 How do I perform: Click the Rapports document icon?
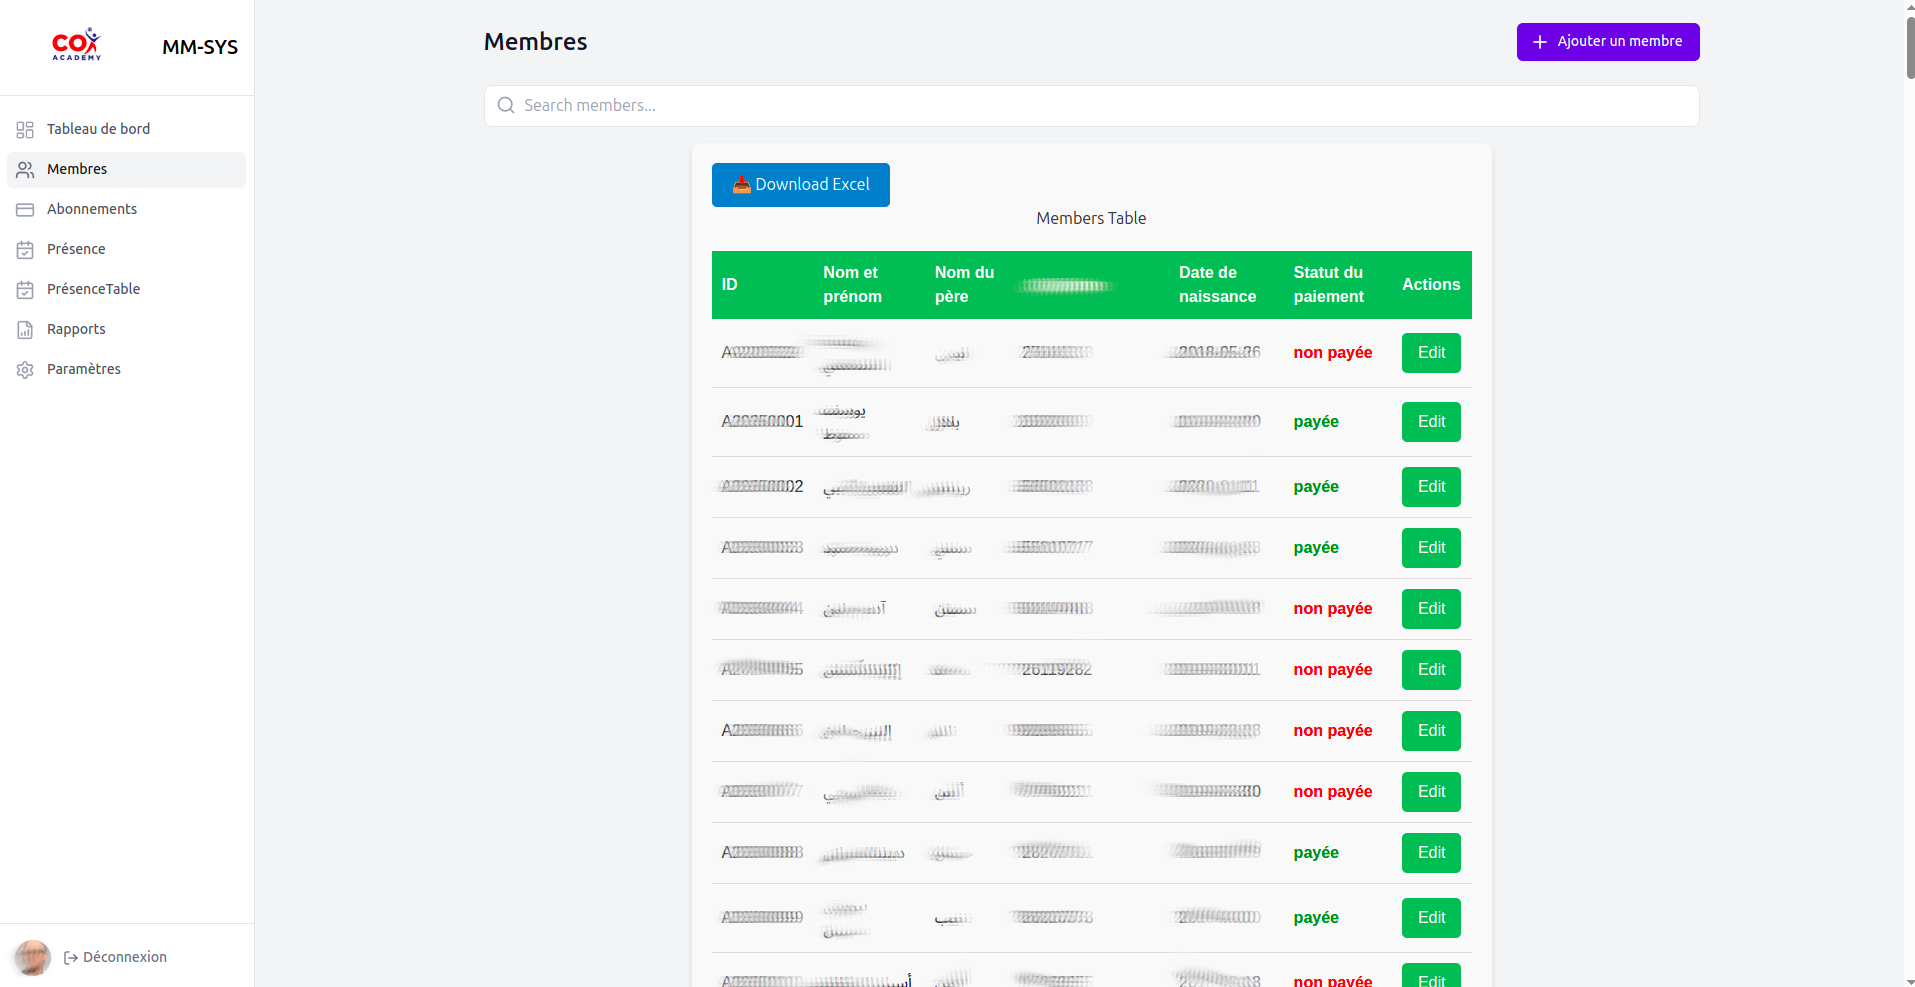(25, 330)
